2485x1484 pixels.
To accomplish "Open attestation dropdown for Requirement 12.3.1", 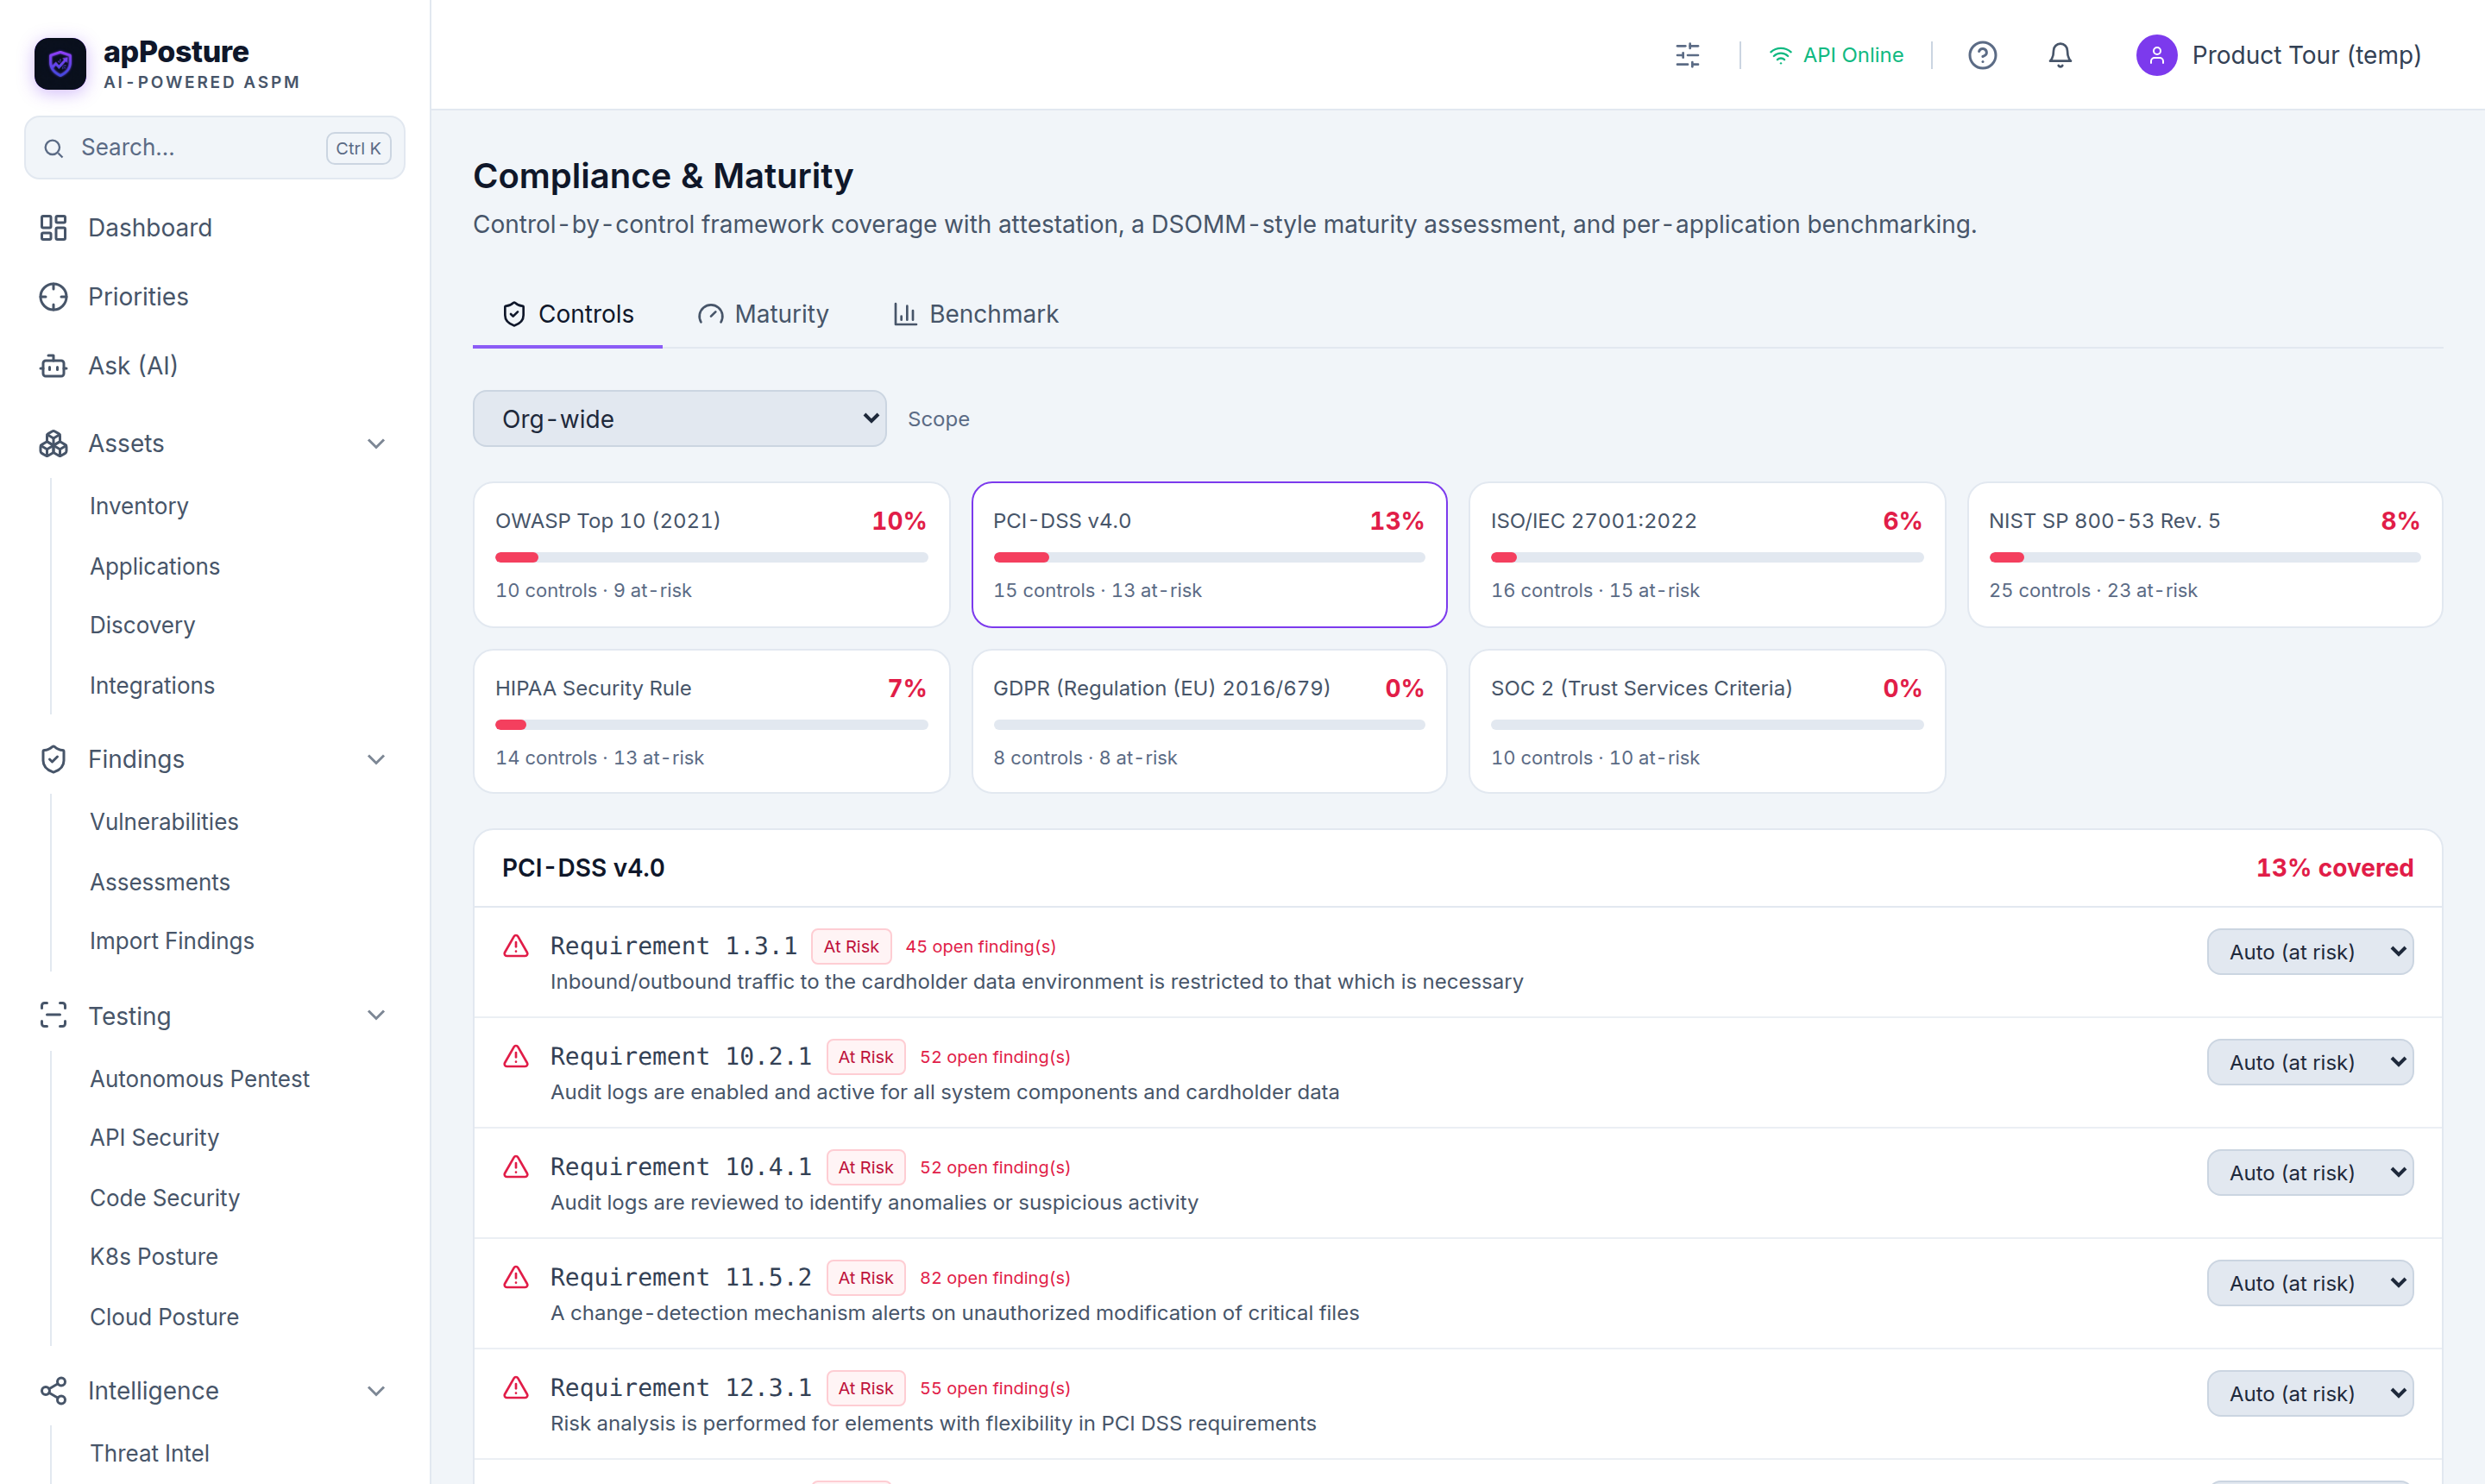I will click(2310, 1393).
